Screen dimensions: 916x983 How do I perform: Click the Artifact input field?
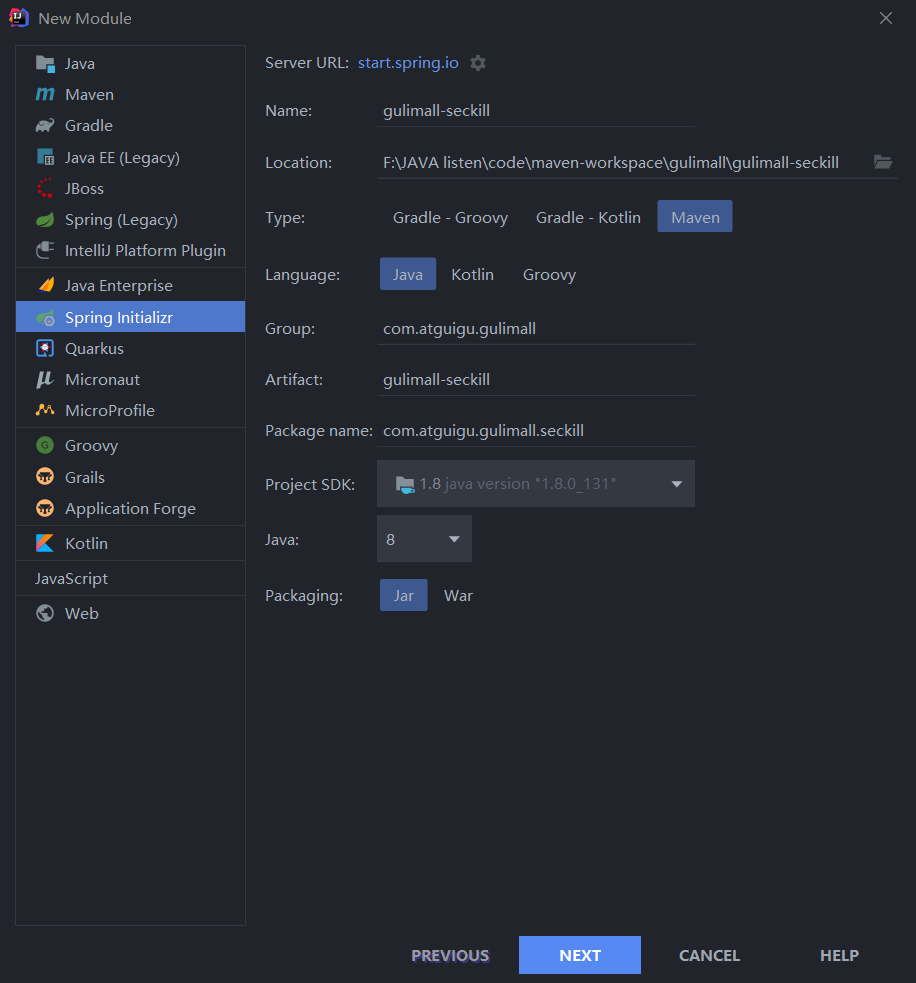(x=535, y=380)
